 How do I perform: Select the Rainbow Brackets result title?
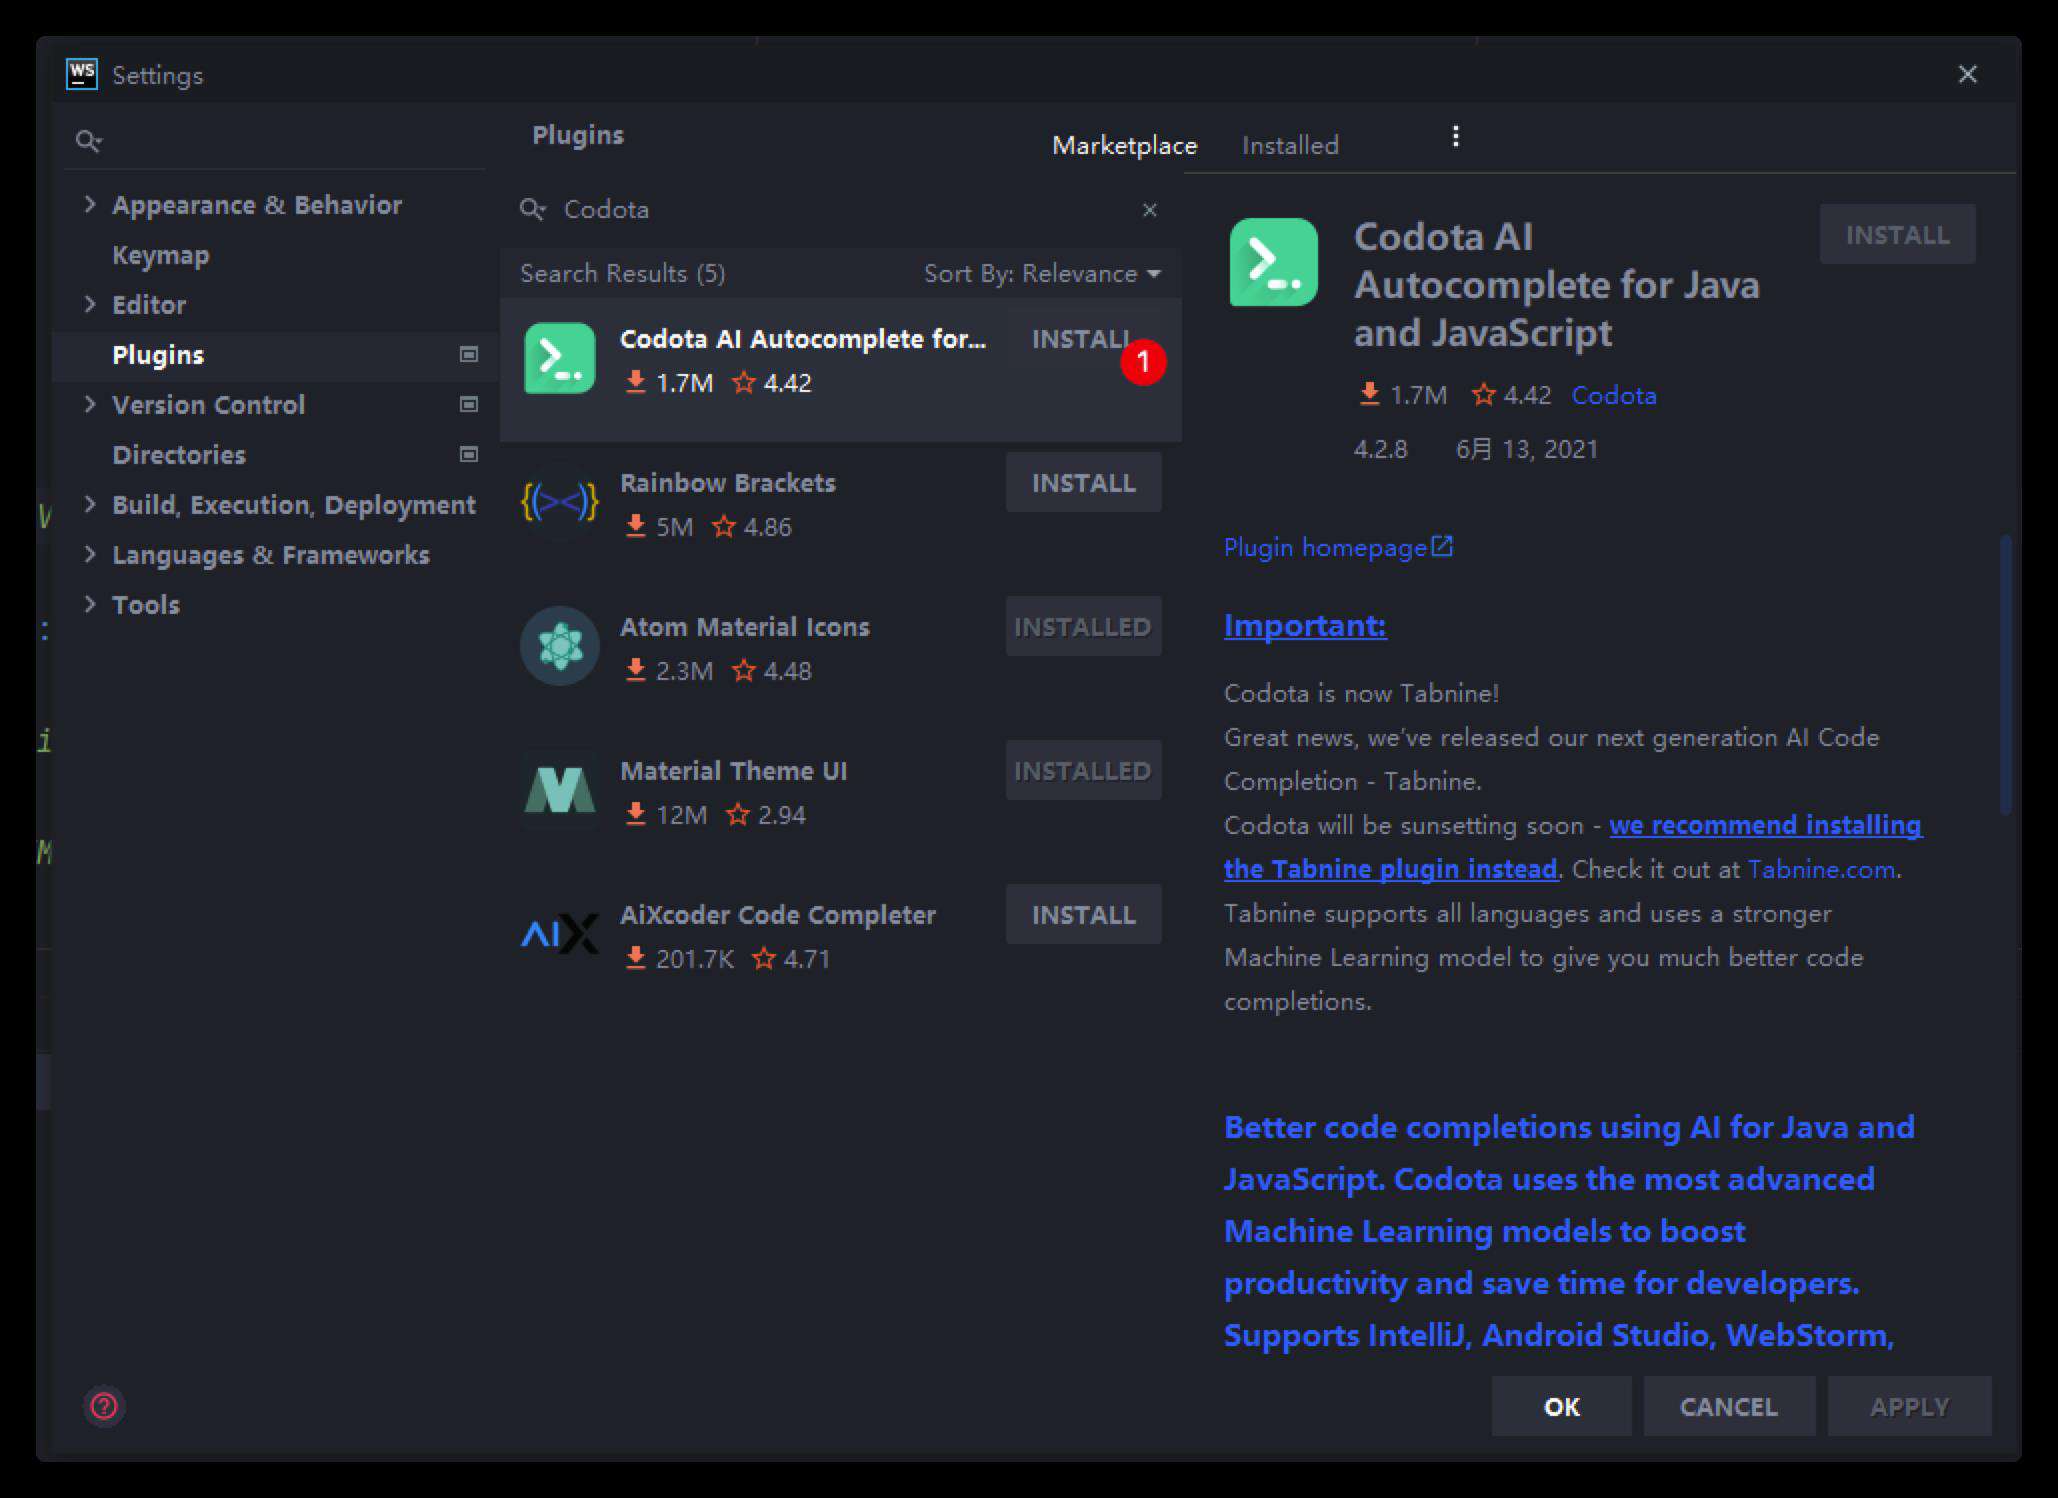(x=727, y=482)
